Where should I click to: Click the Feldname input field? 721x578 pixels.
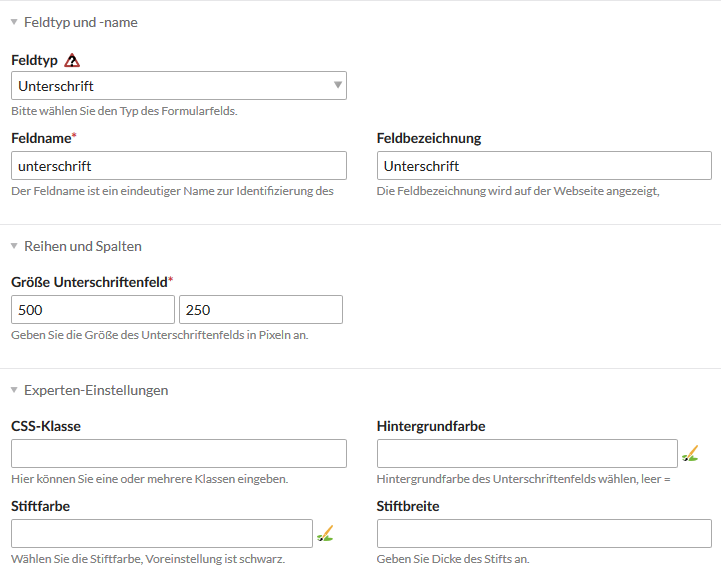[179, 166]
